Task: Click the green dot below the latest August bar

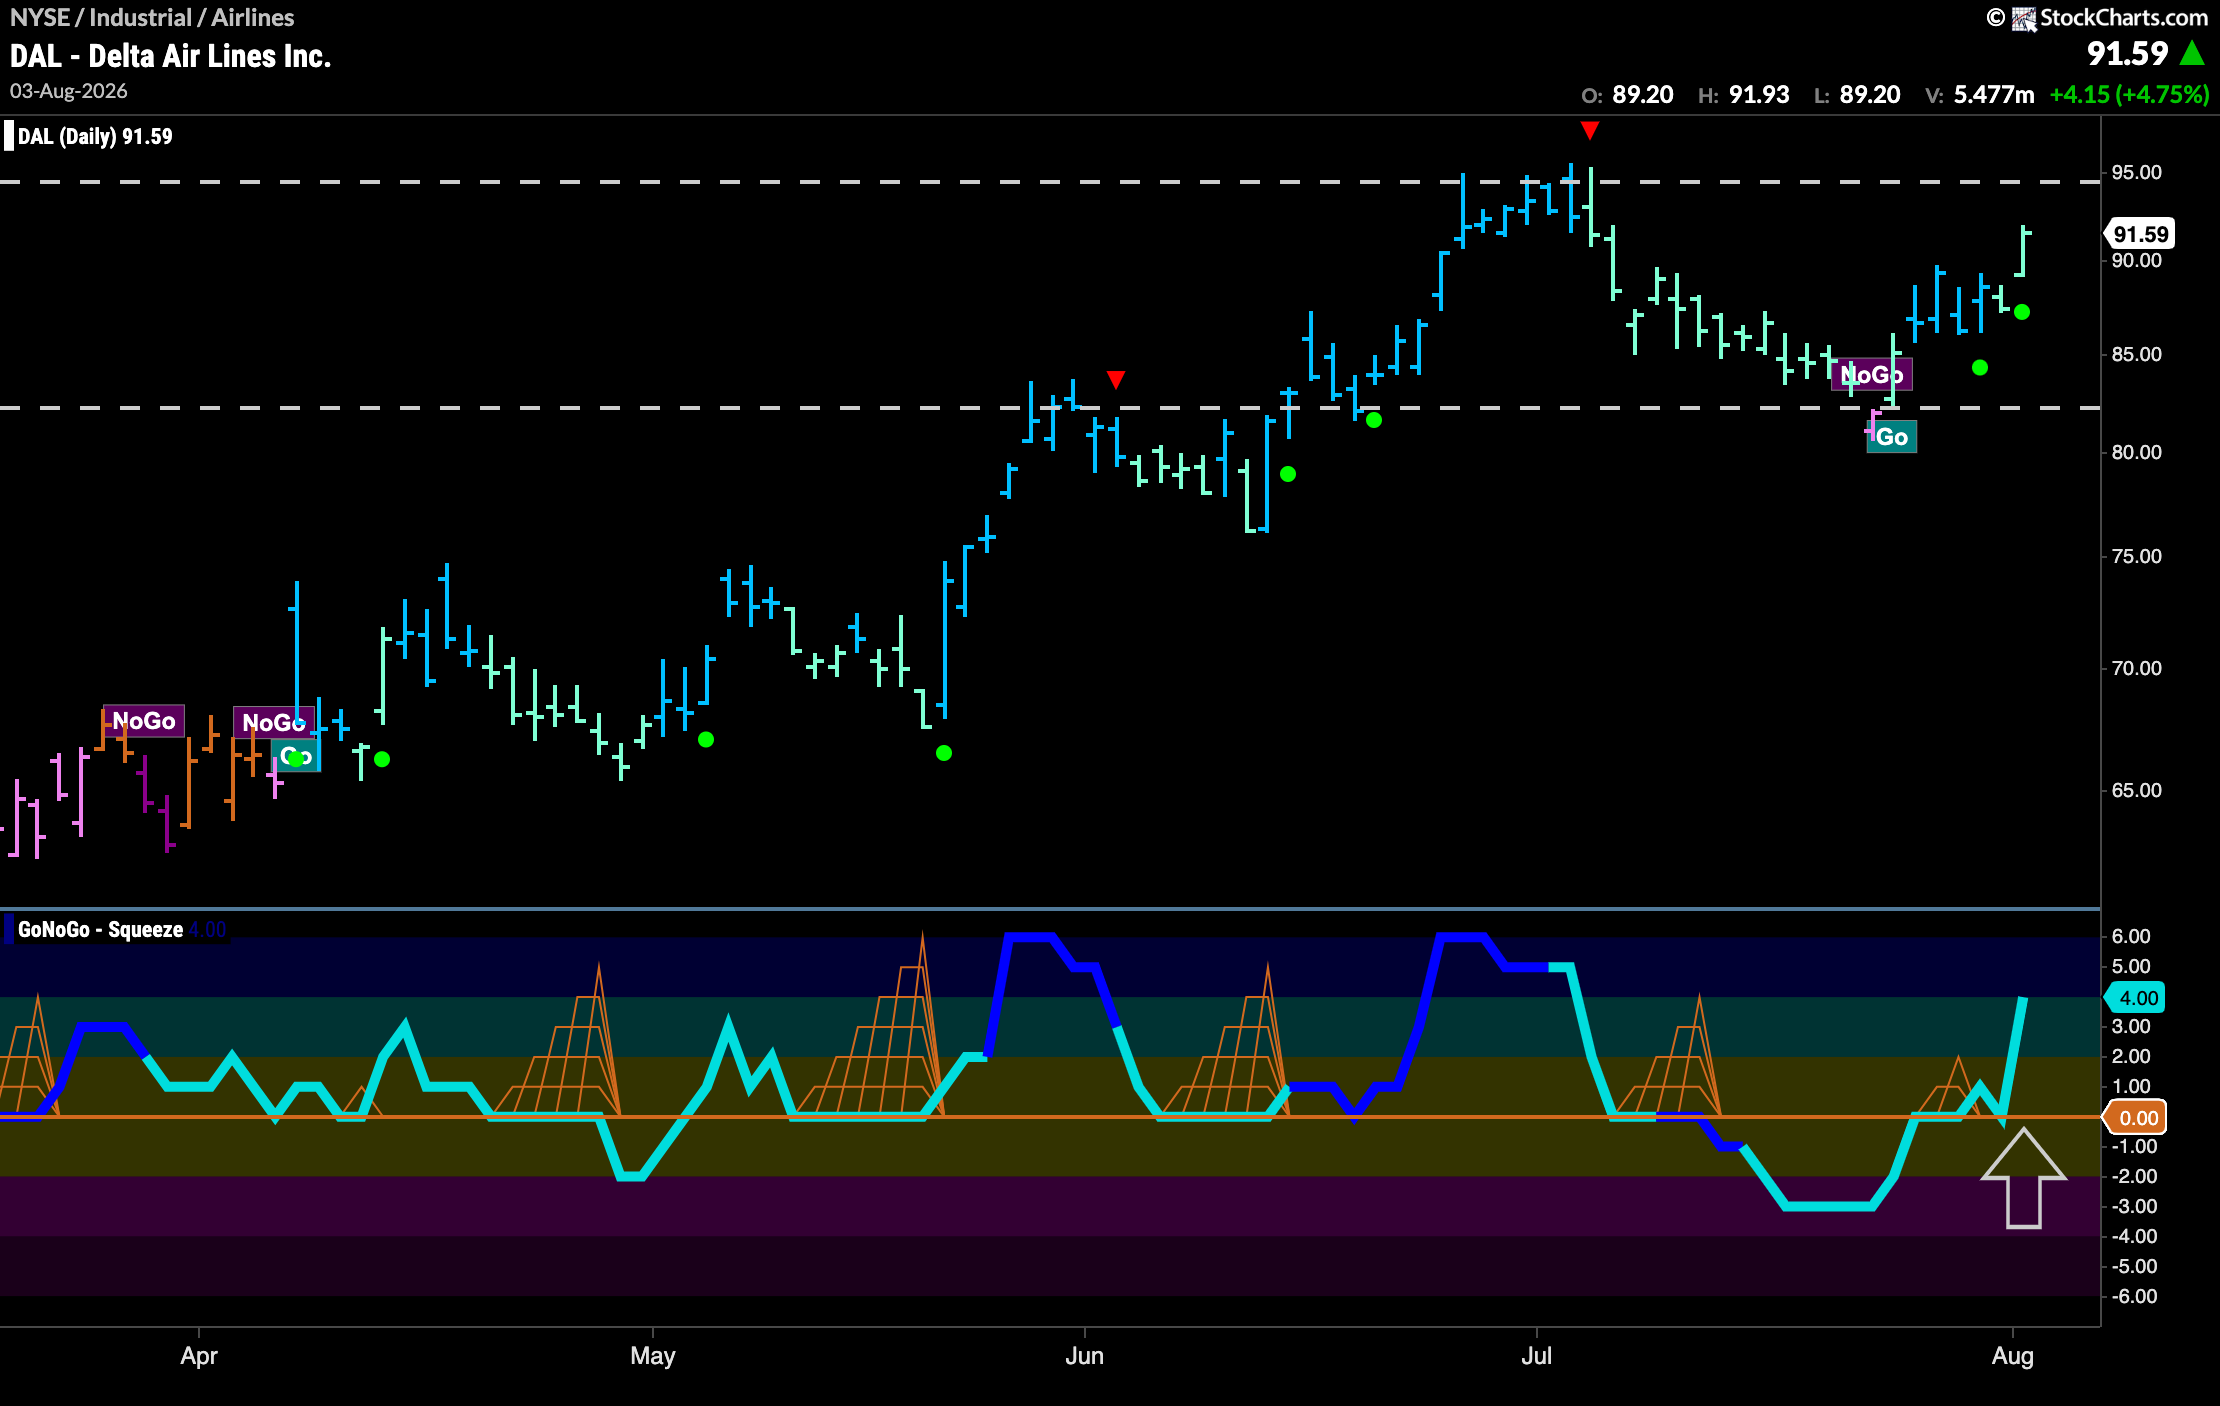Action: click(x=2022, y=312)
